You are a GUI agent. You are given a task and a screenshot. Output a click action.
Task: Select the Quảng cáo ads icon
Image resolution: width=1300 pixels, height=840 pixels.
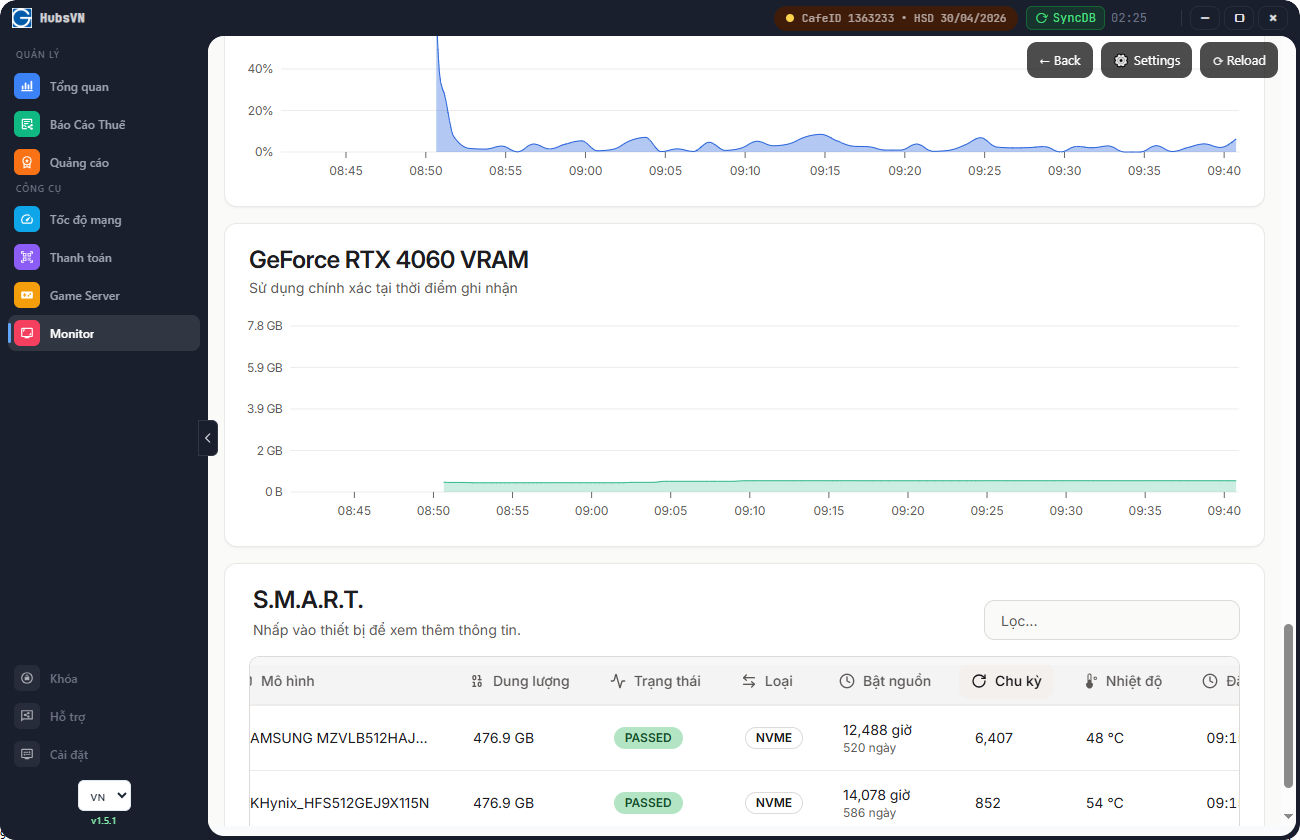[27, 162]
